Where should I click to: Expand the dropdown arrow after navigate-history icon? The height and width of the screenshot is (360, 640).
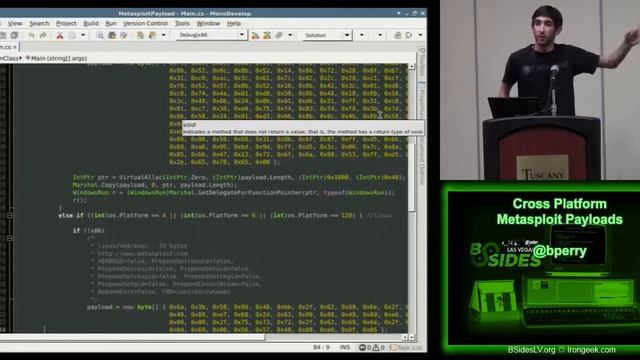tap(164, 36)
